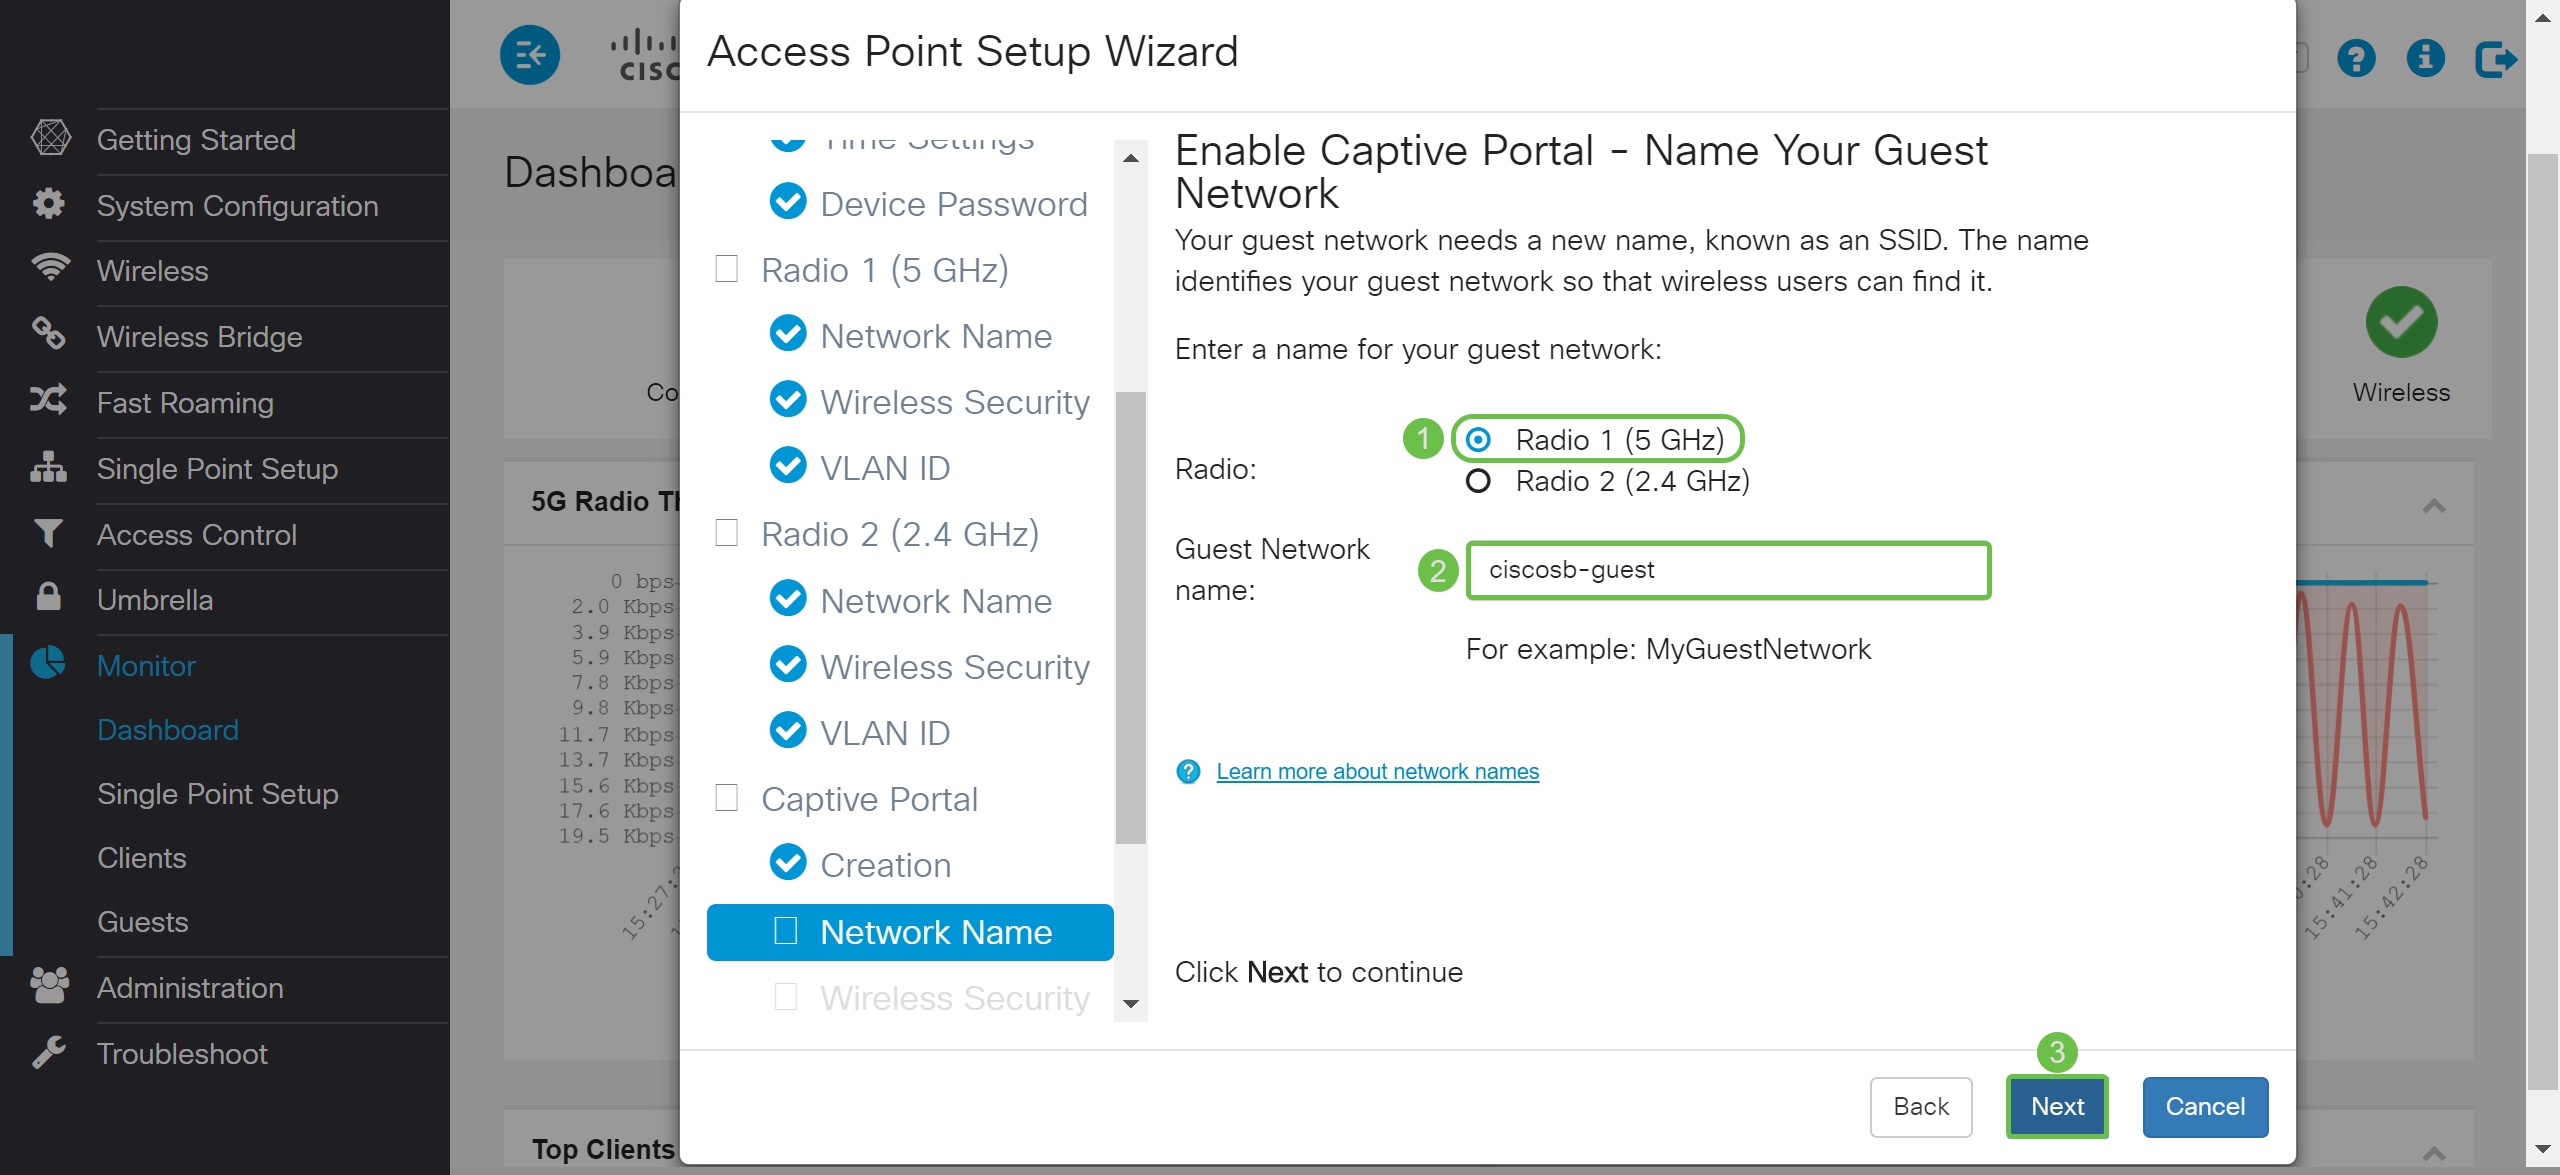Viewport: 2560px width, 1175px height.
Task: Click the Guest Network name input field
Action: point(1728,570)
